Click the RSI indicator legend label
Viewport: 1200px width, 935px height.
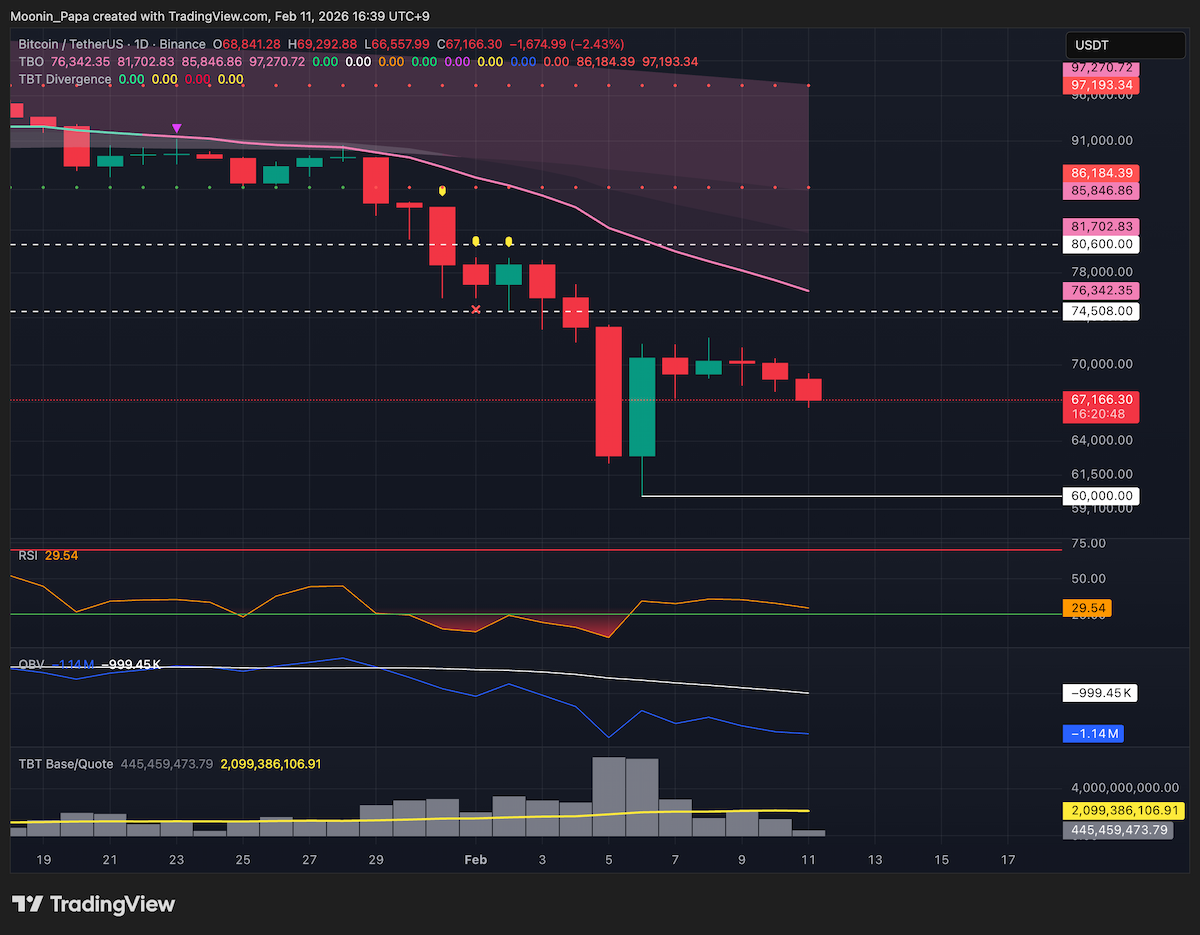click(x=28, y=555)
